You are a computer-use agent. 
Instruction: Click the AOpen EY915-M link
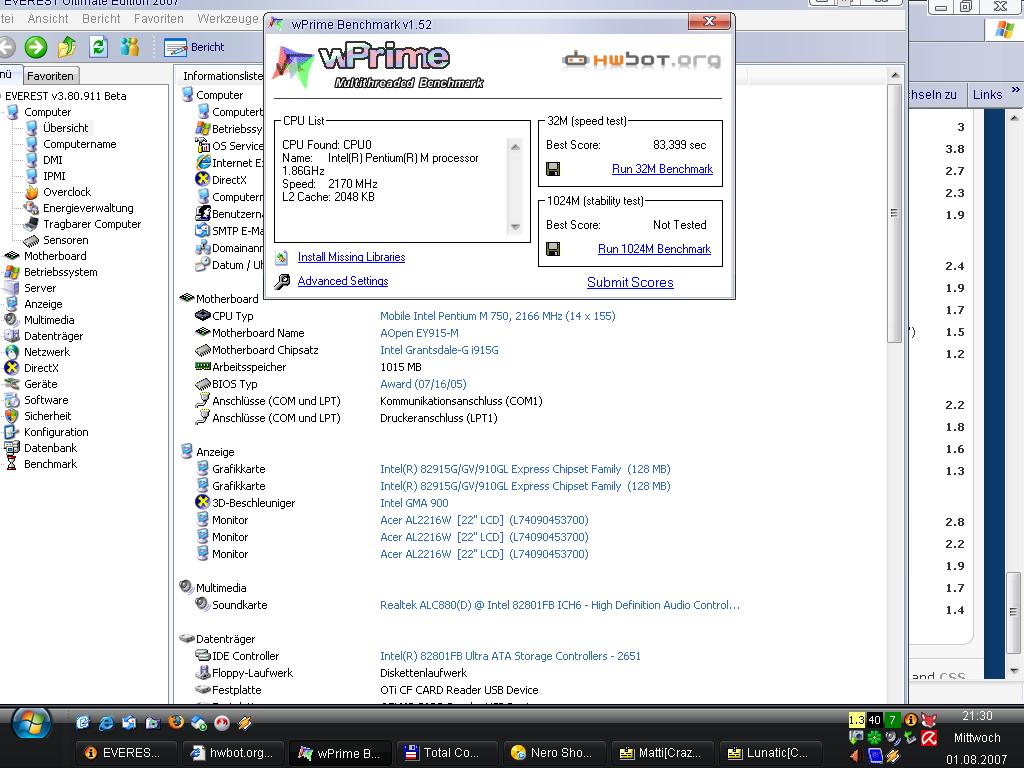[x=419, y=333]
